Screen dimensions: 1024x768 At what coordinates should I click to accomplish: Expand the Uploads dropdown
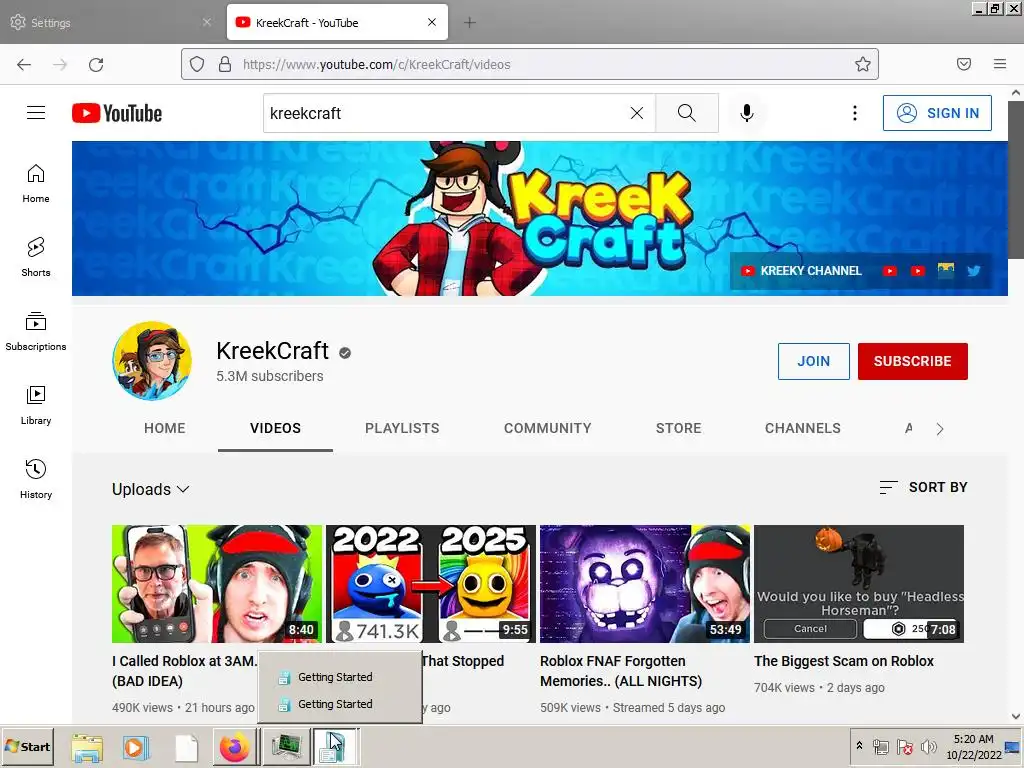pyautogui.click(x=151, y=489)
